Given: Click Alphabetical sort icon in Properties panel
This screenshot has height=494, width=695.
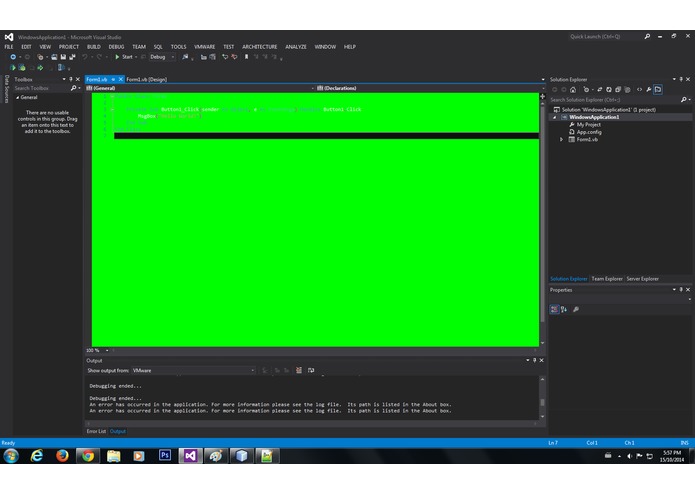Looking at the screenshot, I should [x=564, y=309].
